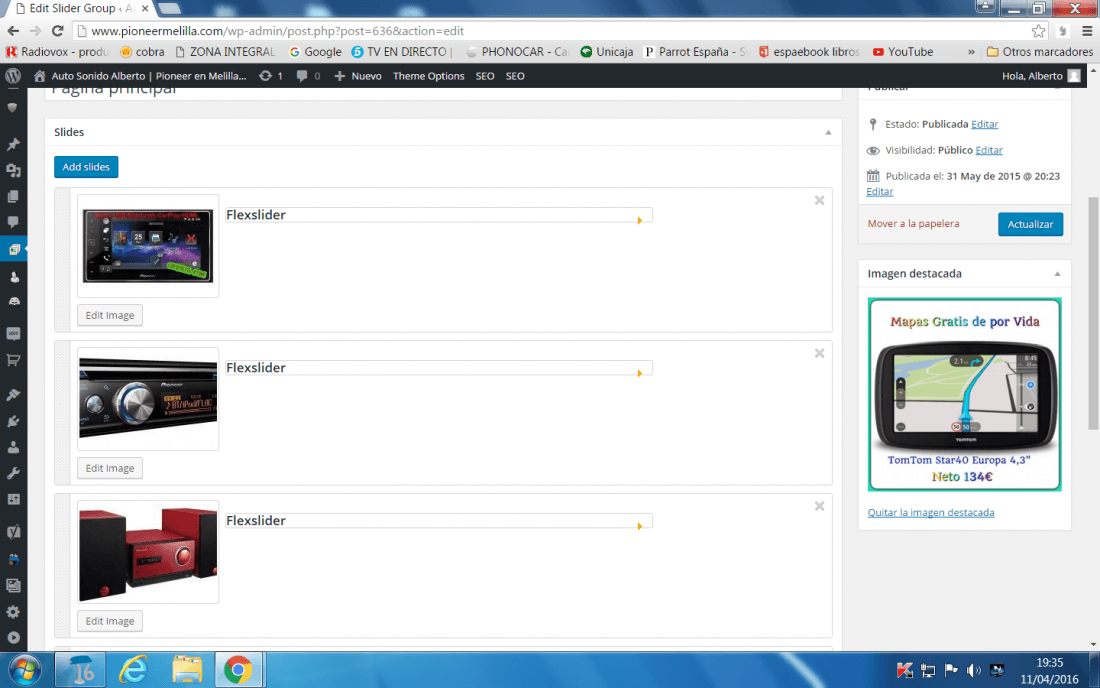The width and height of the screenshot is (1100, 688).
Task: Show more bookmarks with the chevron
Action: click(972, 52)
